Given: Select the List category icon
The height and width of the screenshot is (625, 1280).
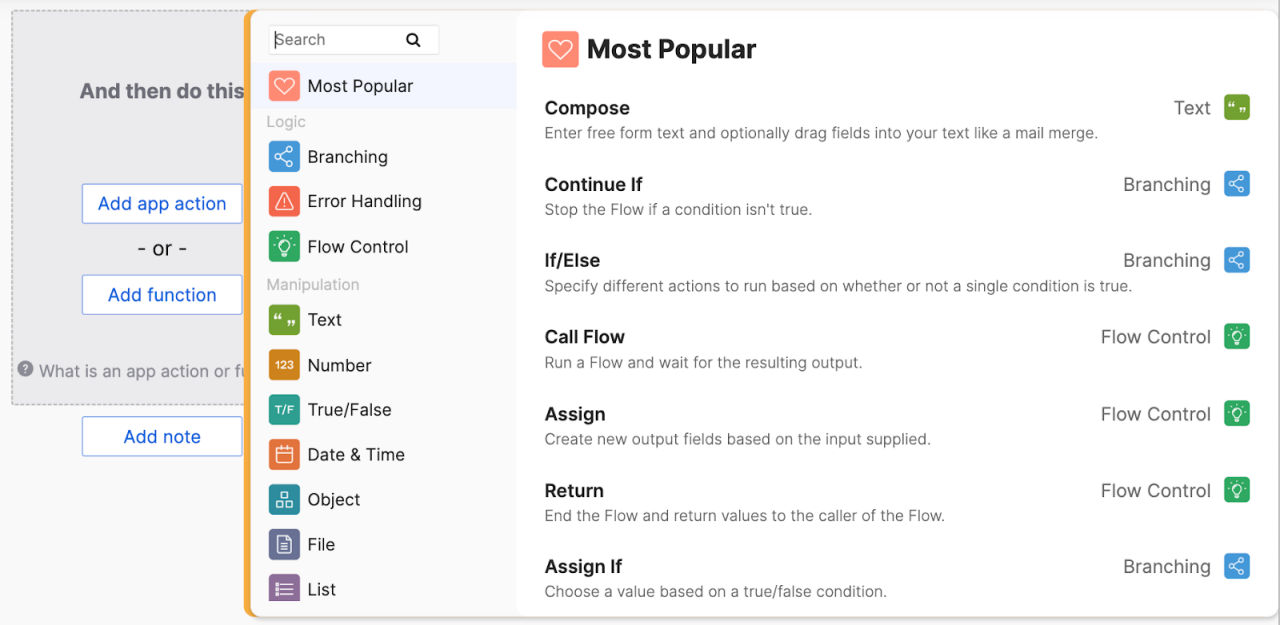Looking at the screenshot, I should point(284,588).
